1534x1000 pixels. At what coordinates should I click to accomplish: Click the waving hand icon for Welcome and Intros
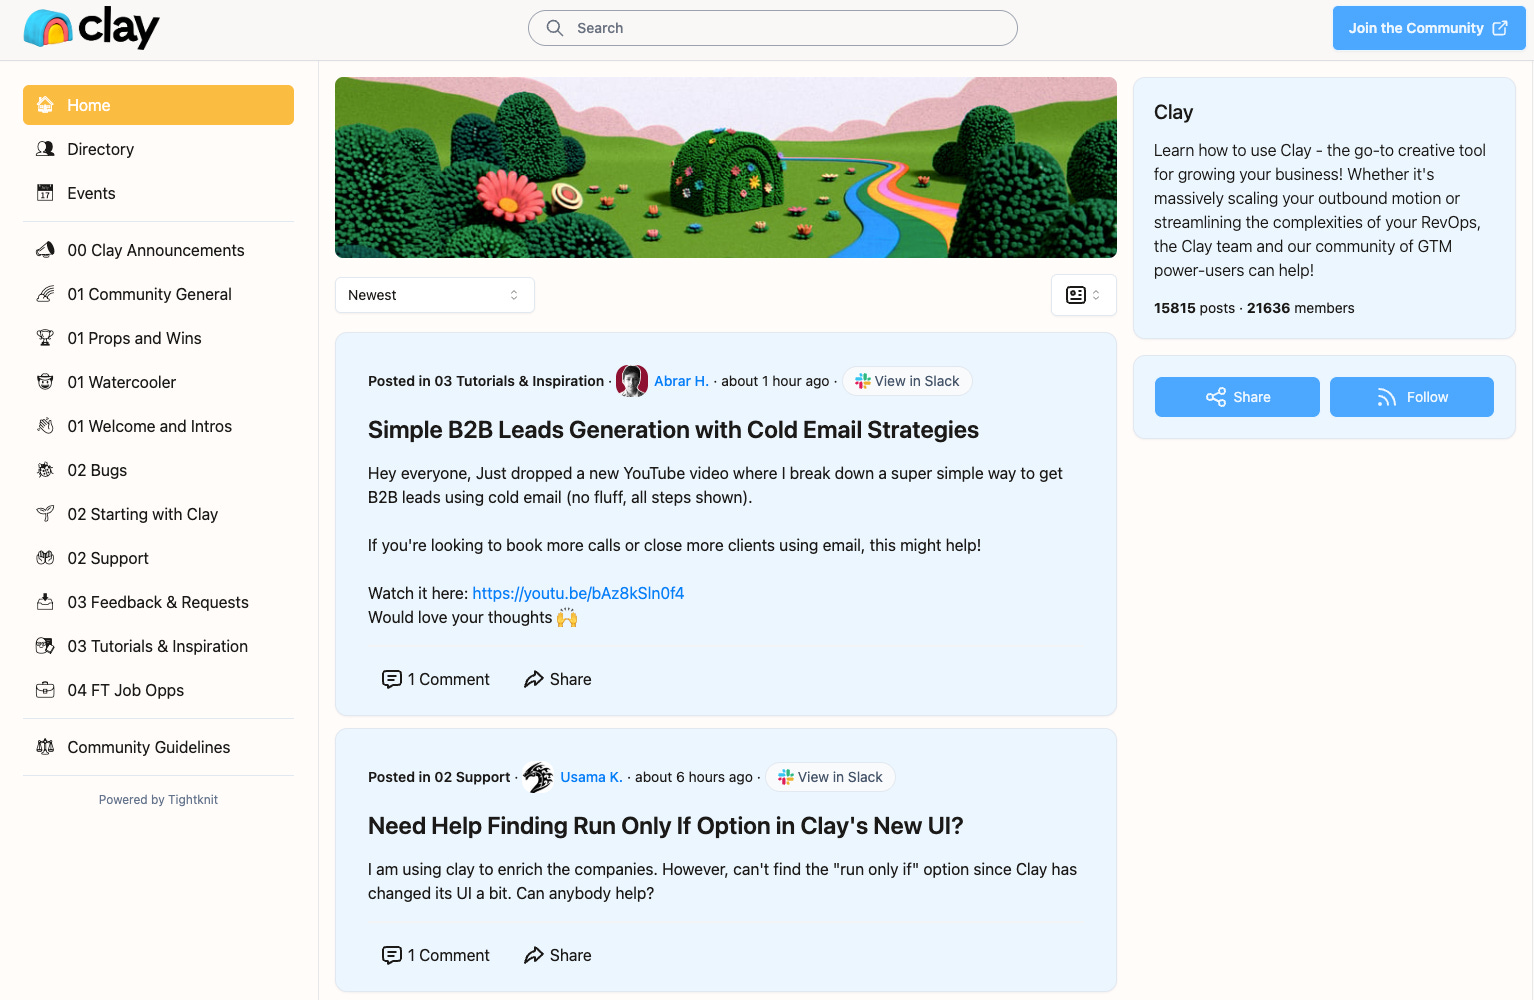click(x=45, y=426)
